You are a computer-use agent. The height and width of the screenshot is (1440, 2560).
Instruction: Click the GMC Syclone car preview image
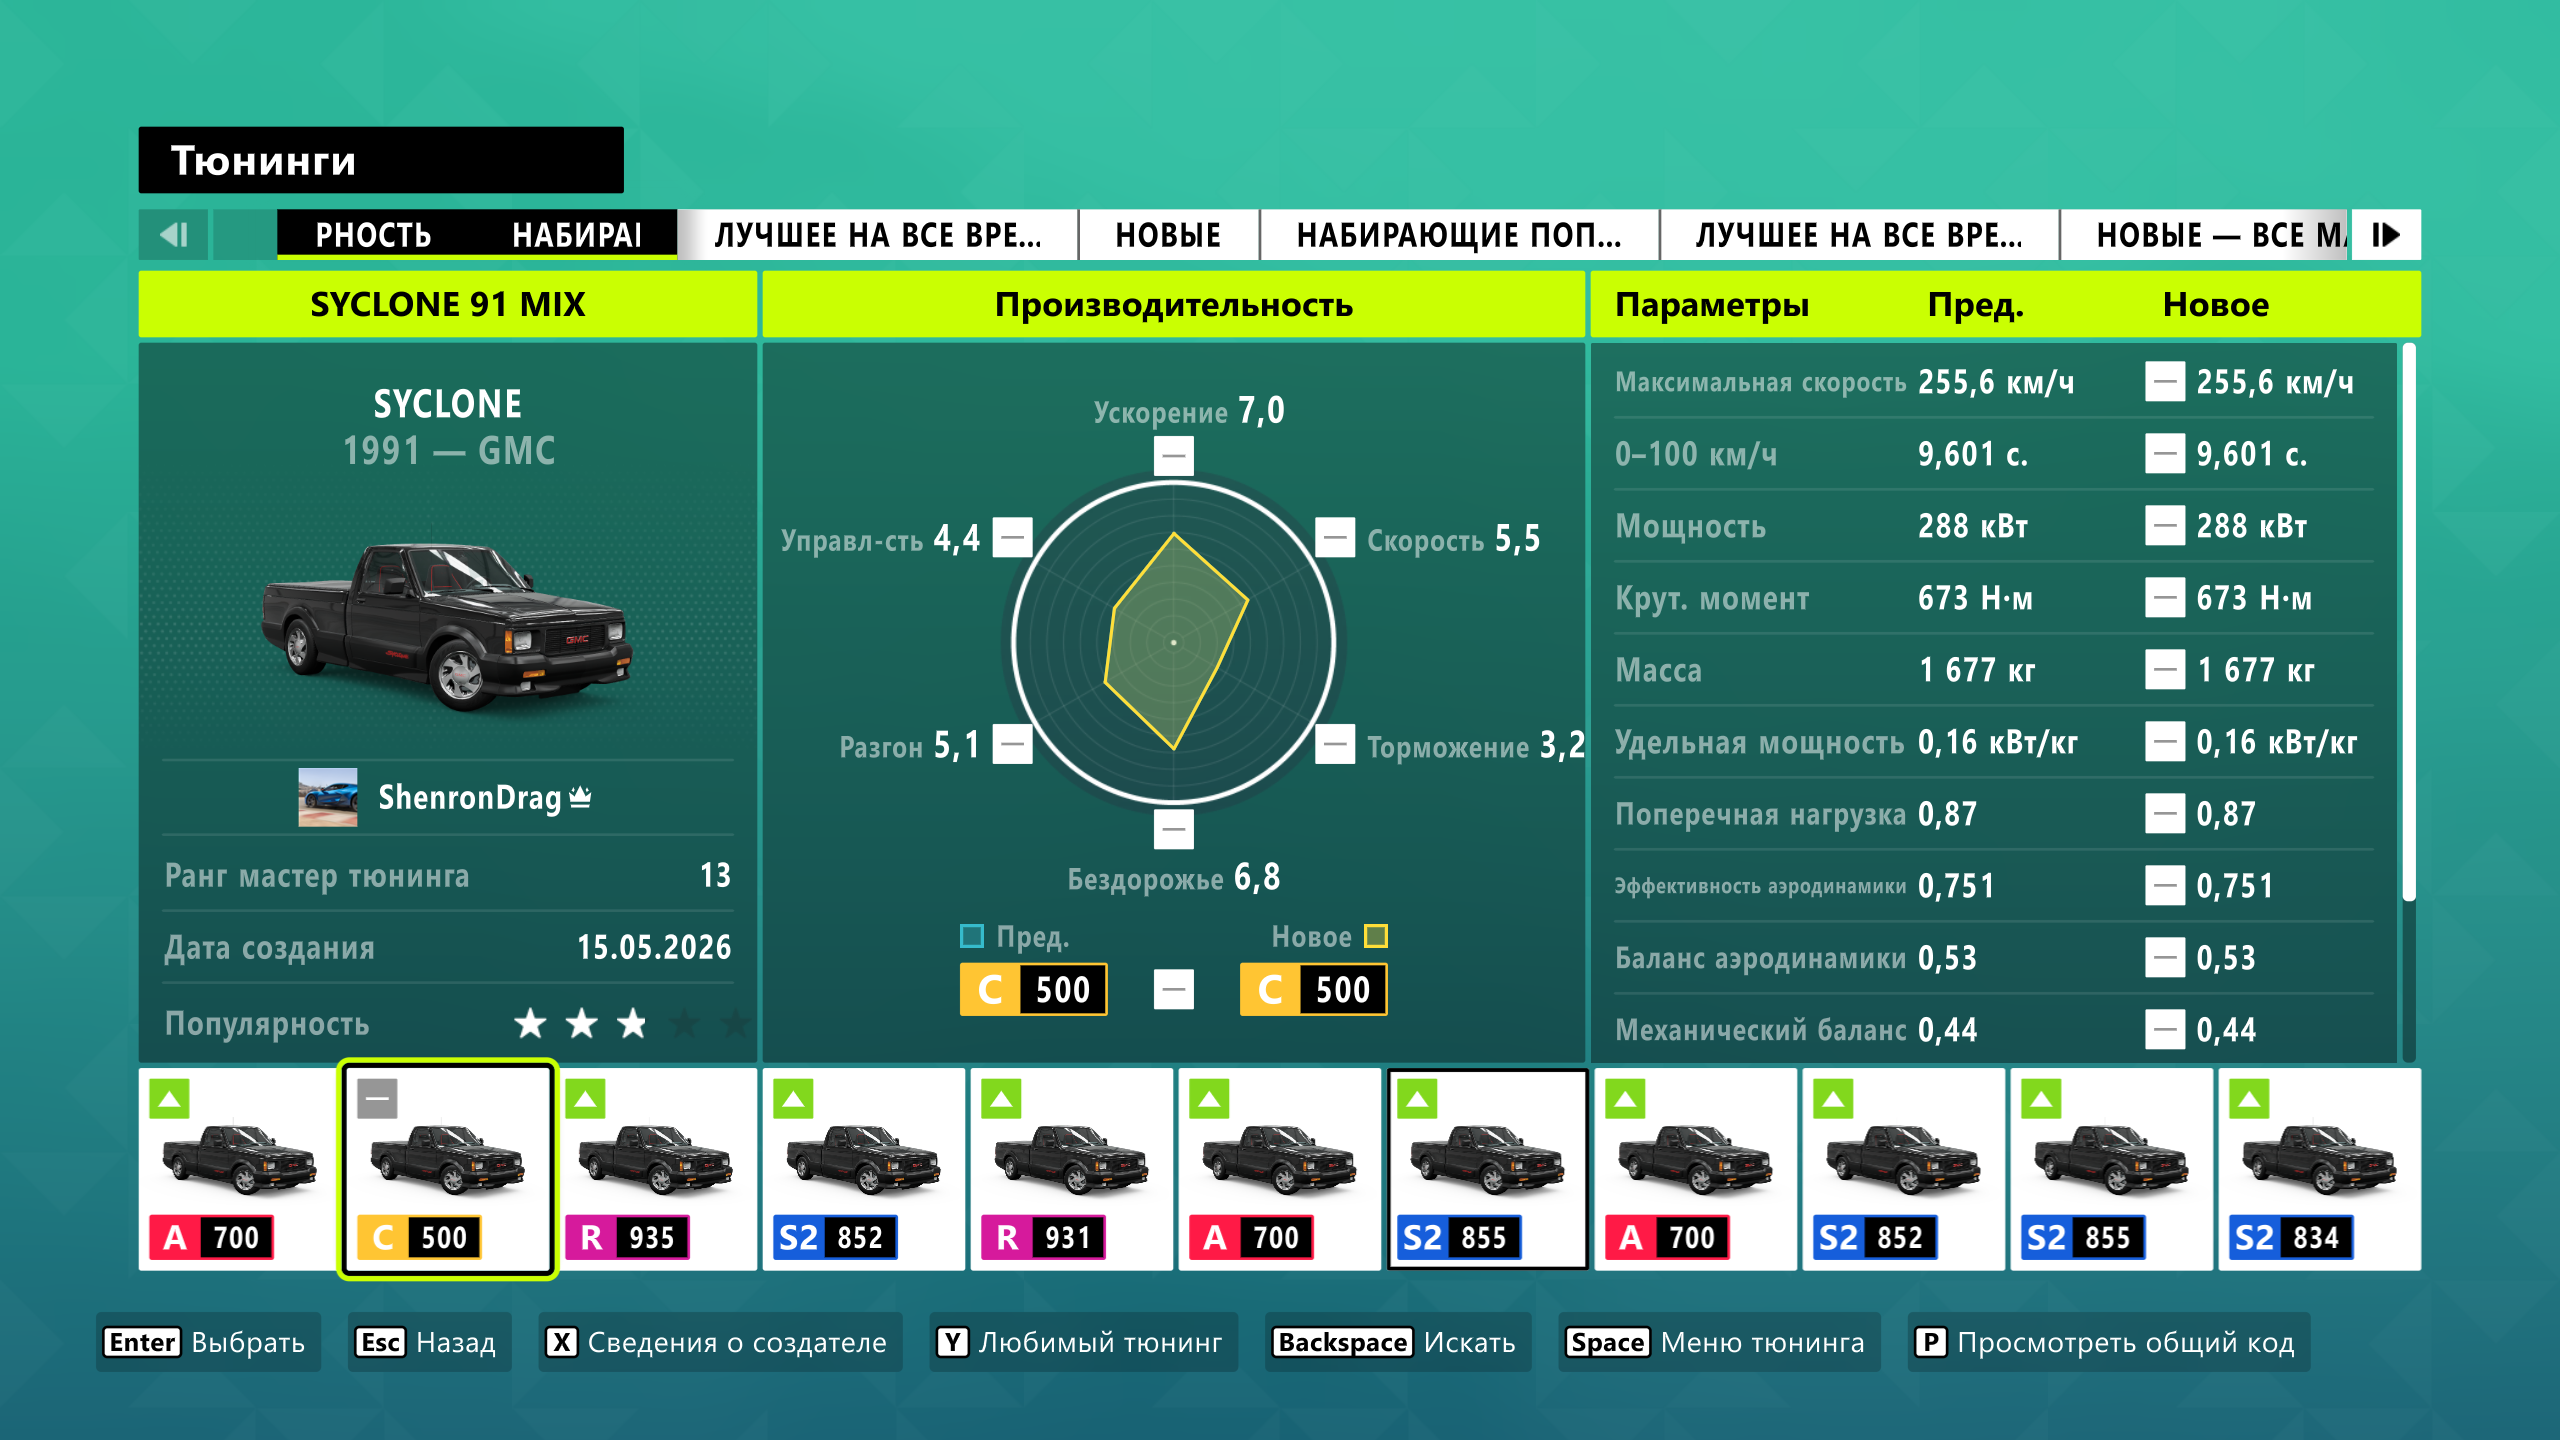pos(446,626)
